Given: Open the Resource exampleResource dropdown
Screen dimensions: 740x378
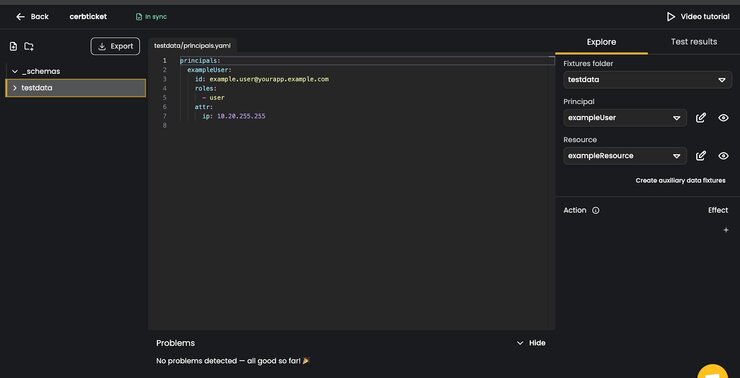Looking at the screenshot, I should pyautogui.click(x=625, y=156).
